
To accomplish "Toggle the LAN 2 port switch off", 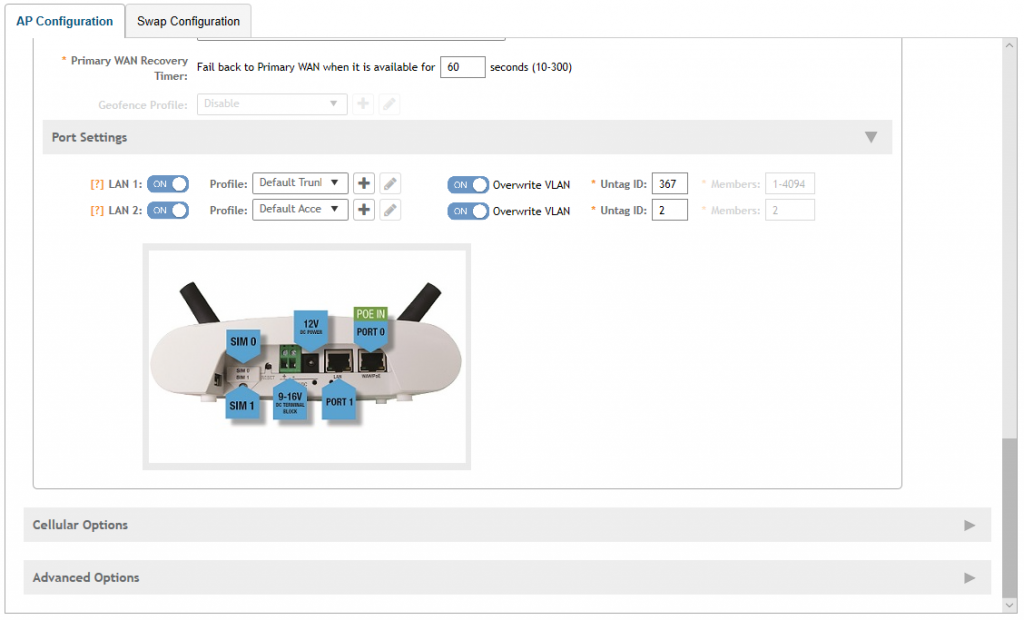I will (x=168, y=211).
